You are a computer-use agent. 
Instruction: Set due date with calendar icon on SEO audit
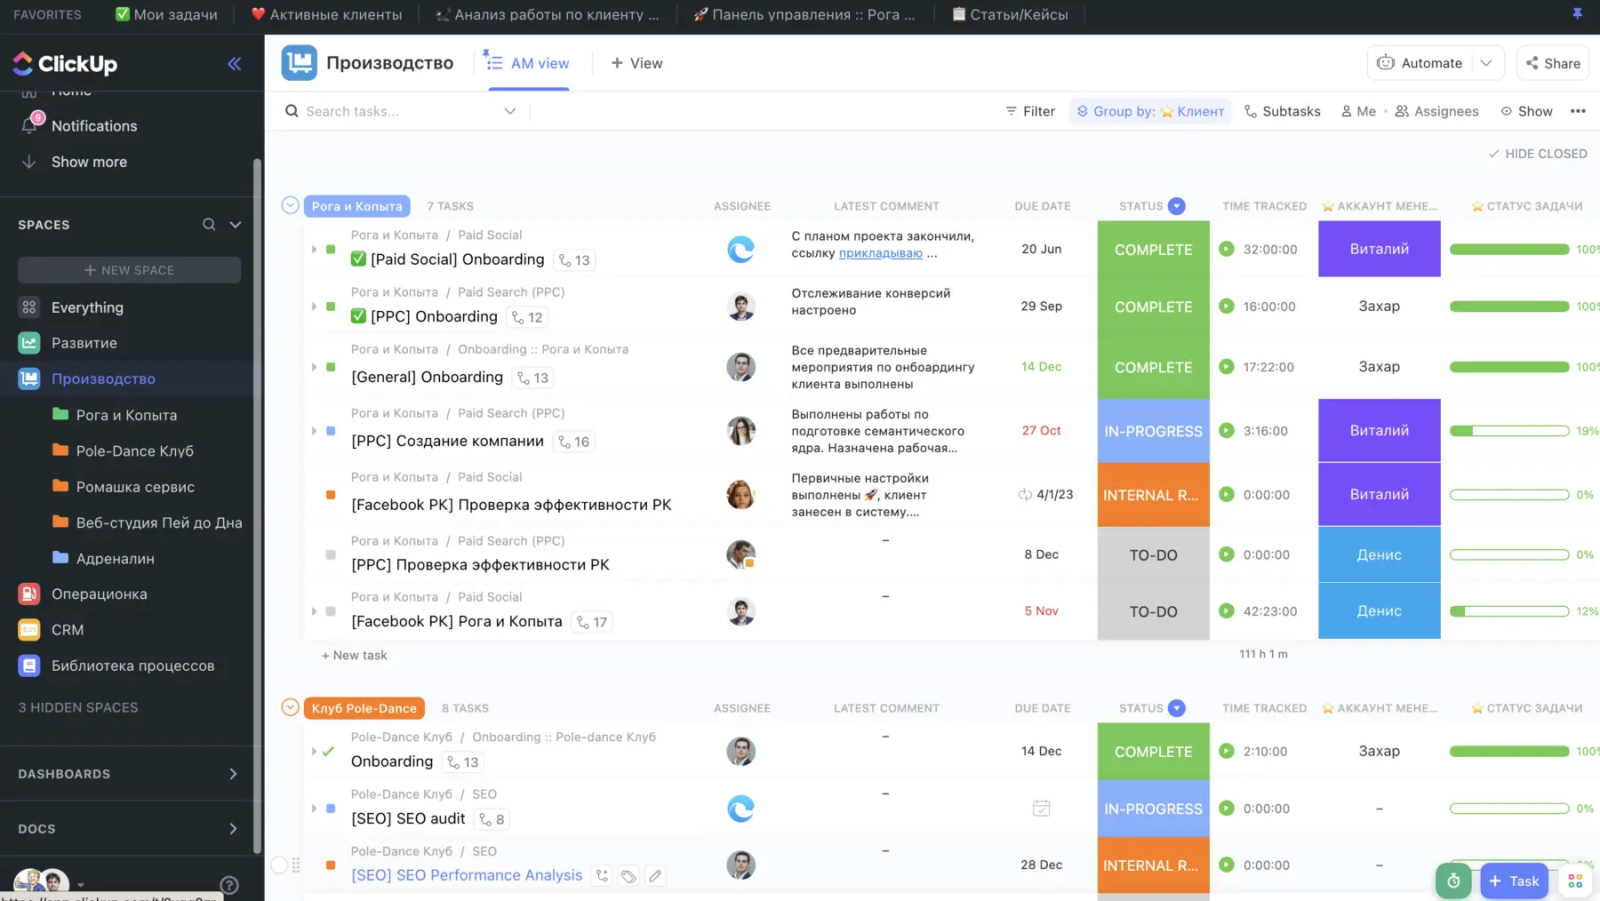1041,808
